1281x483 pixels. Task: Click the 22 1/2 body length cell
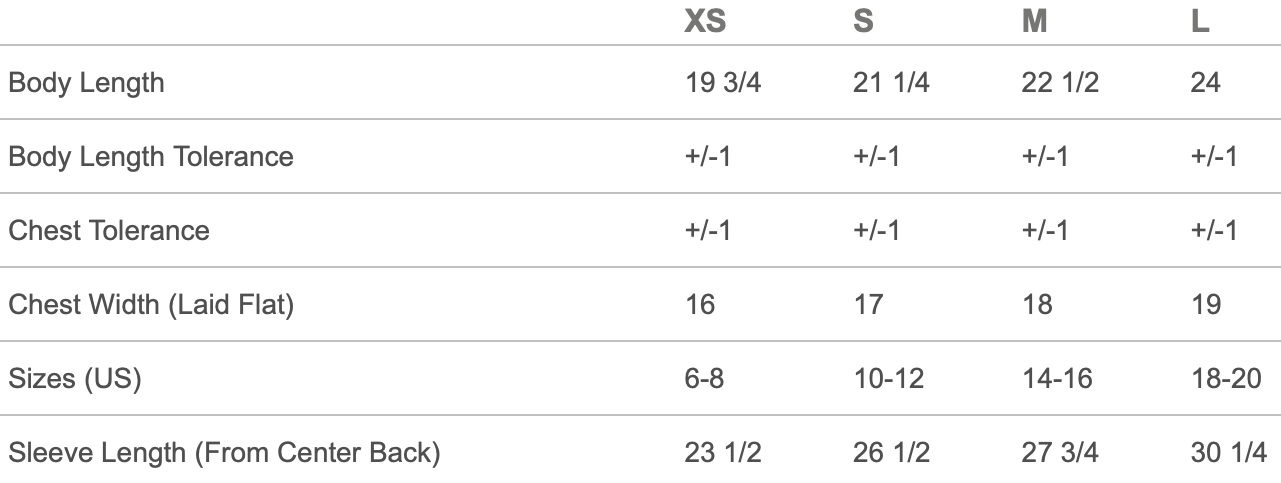point(1060,82)
